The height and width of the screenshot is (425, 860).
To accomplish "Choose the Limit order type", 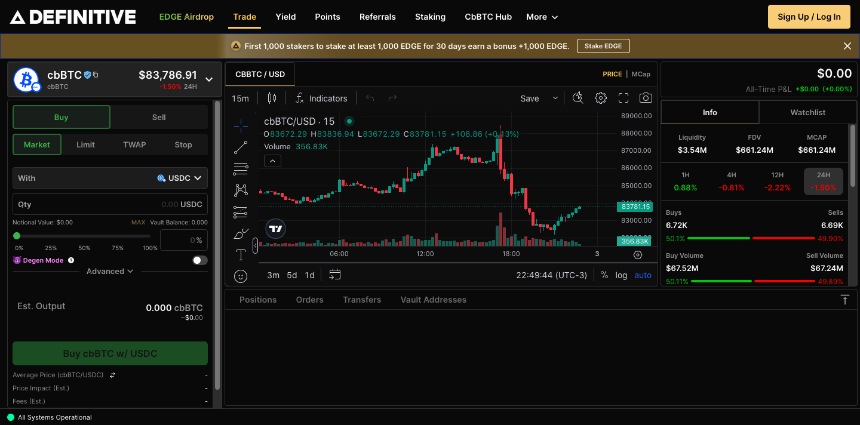I will 86,145.
